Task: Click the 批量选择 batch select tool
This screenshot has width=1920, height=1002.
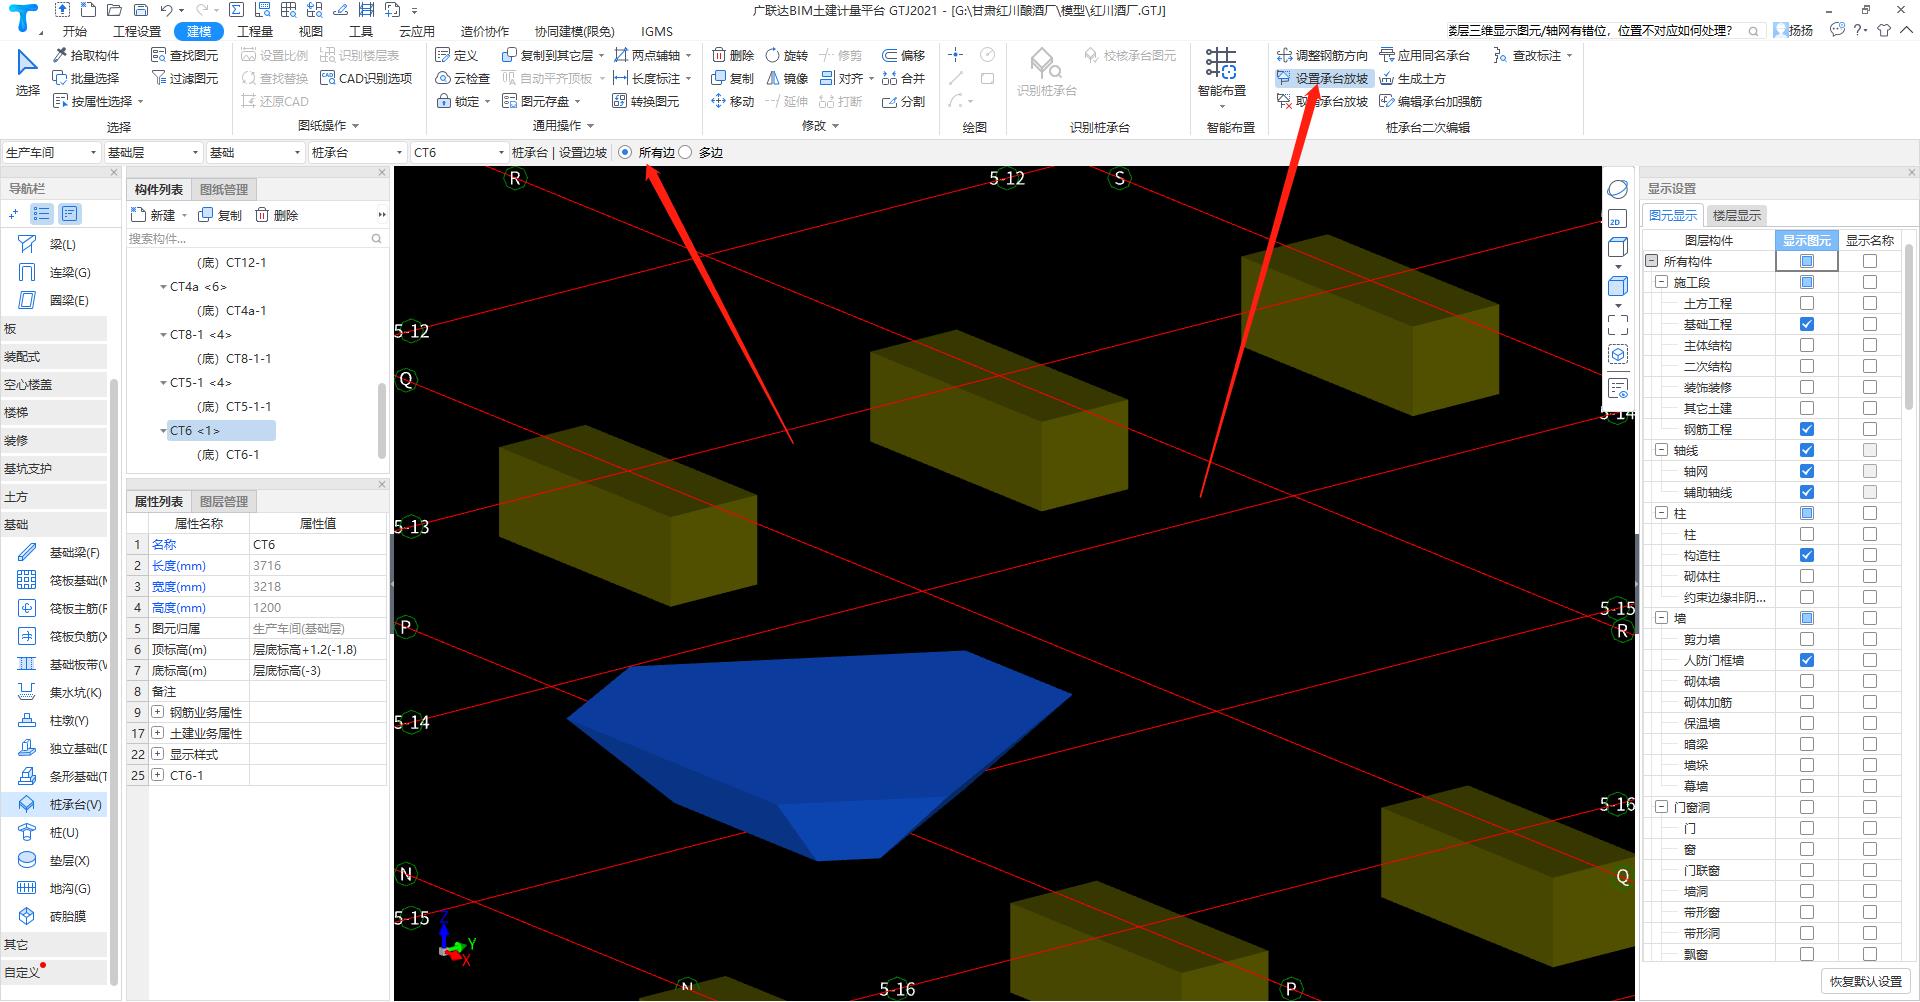Action: tap(87, 78)
